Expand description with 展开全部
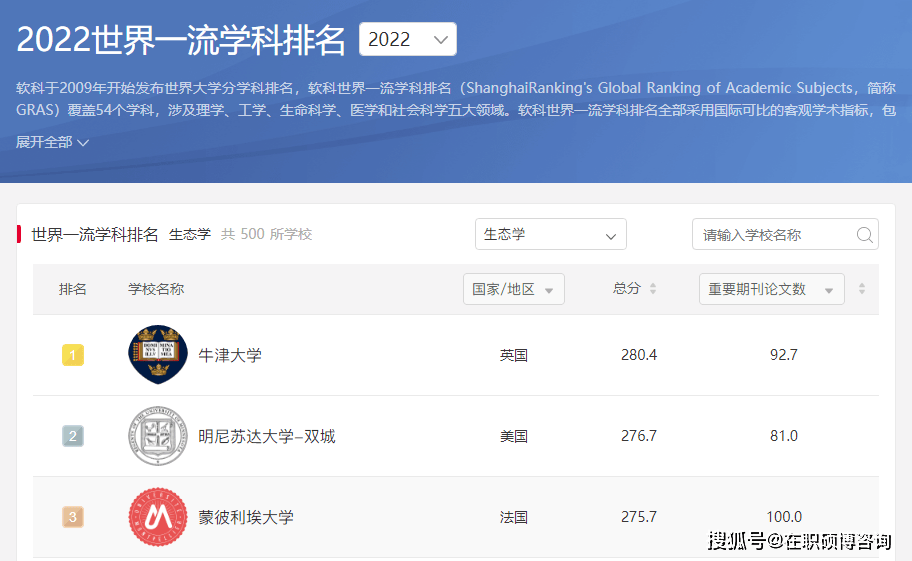 (x=53, y=142)
